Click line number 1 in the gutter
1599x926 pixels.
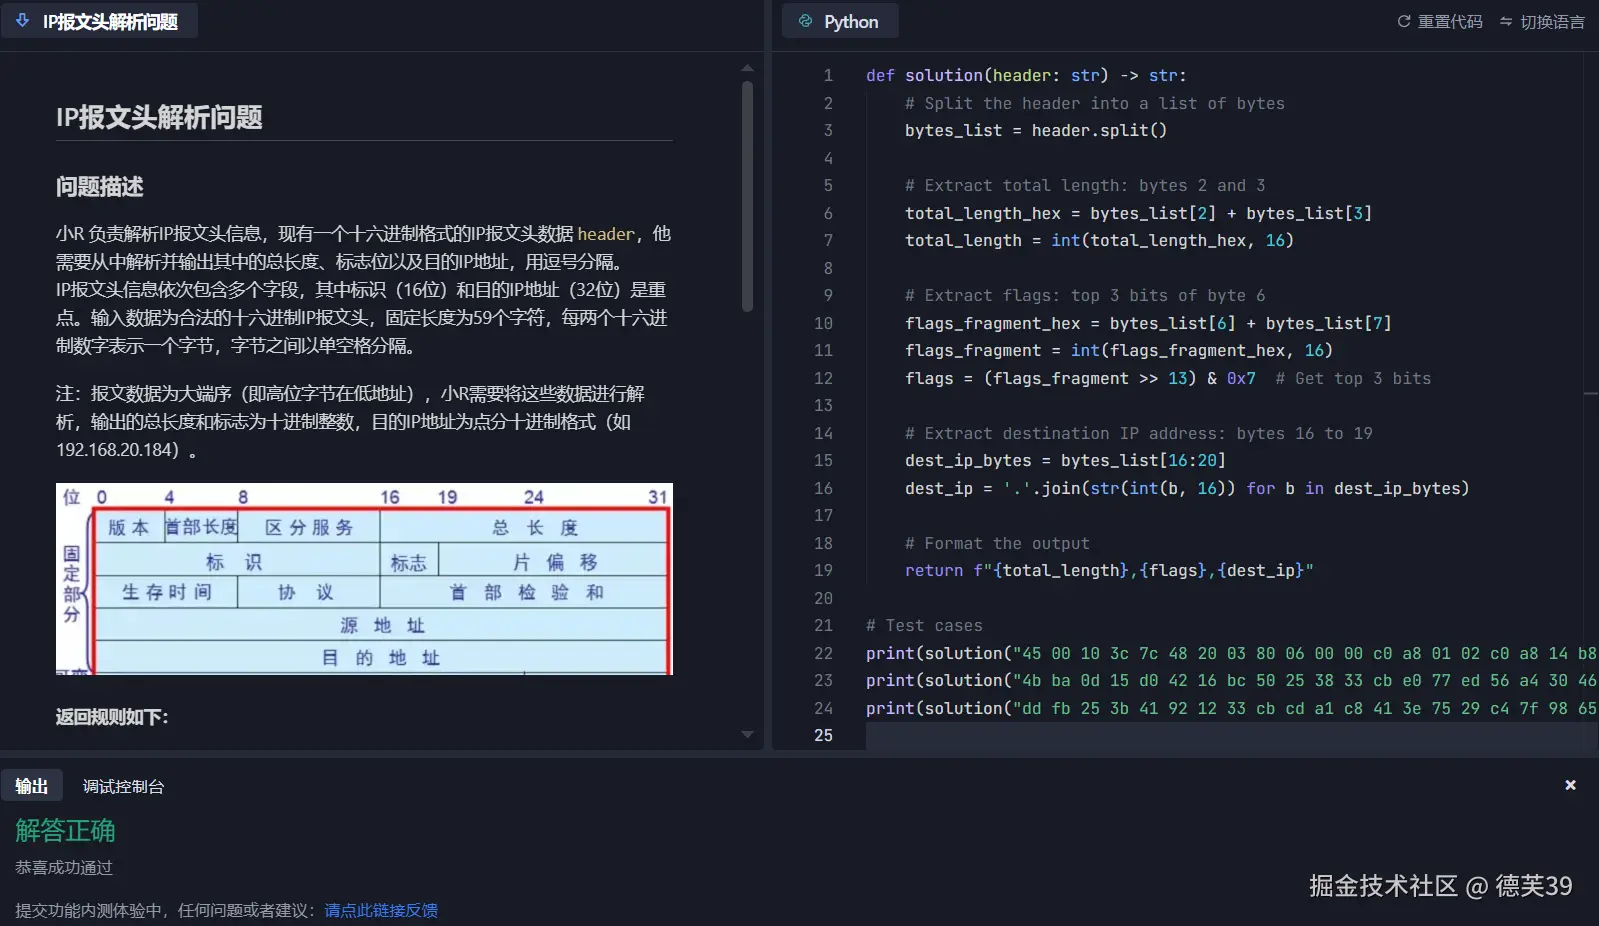pyautogui.click(x=828, y=75)
